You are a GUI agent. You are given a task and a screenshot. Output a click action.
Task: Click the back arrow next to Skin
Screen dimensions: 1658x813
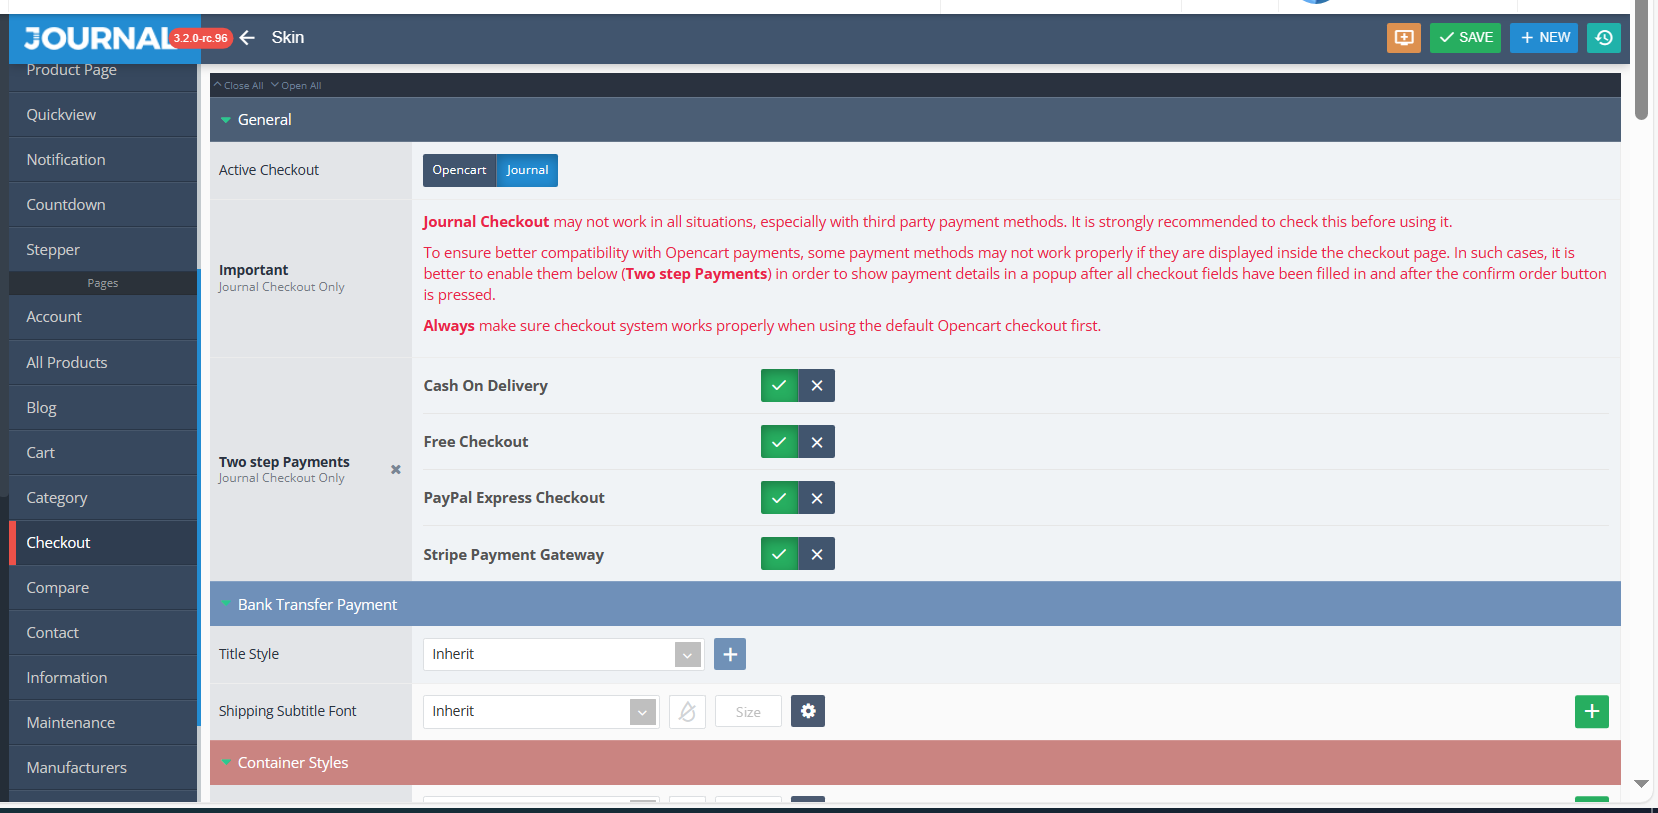click(247, 38)
